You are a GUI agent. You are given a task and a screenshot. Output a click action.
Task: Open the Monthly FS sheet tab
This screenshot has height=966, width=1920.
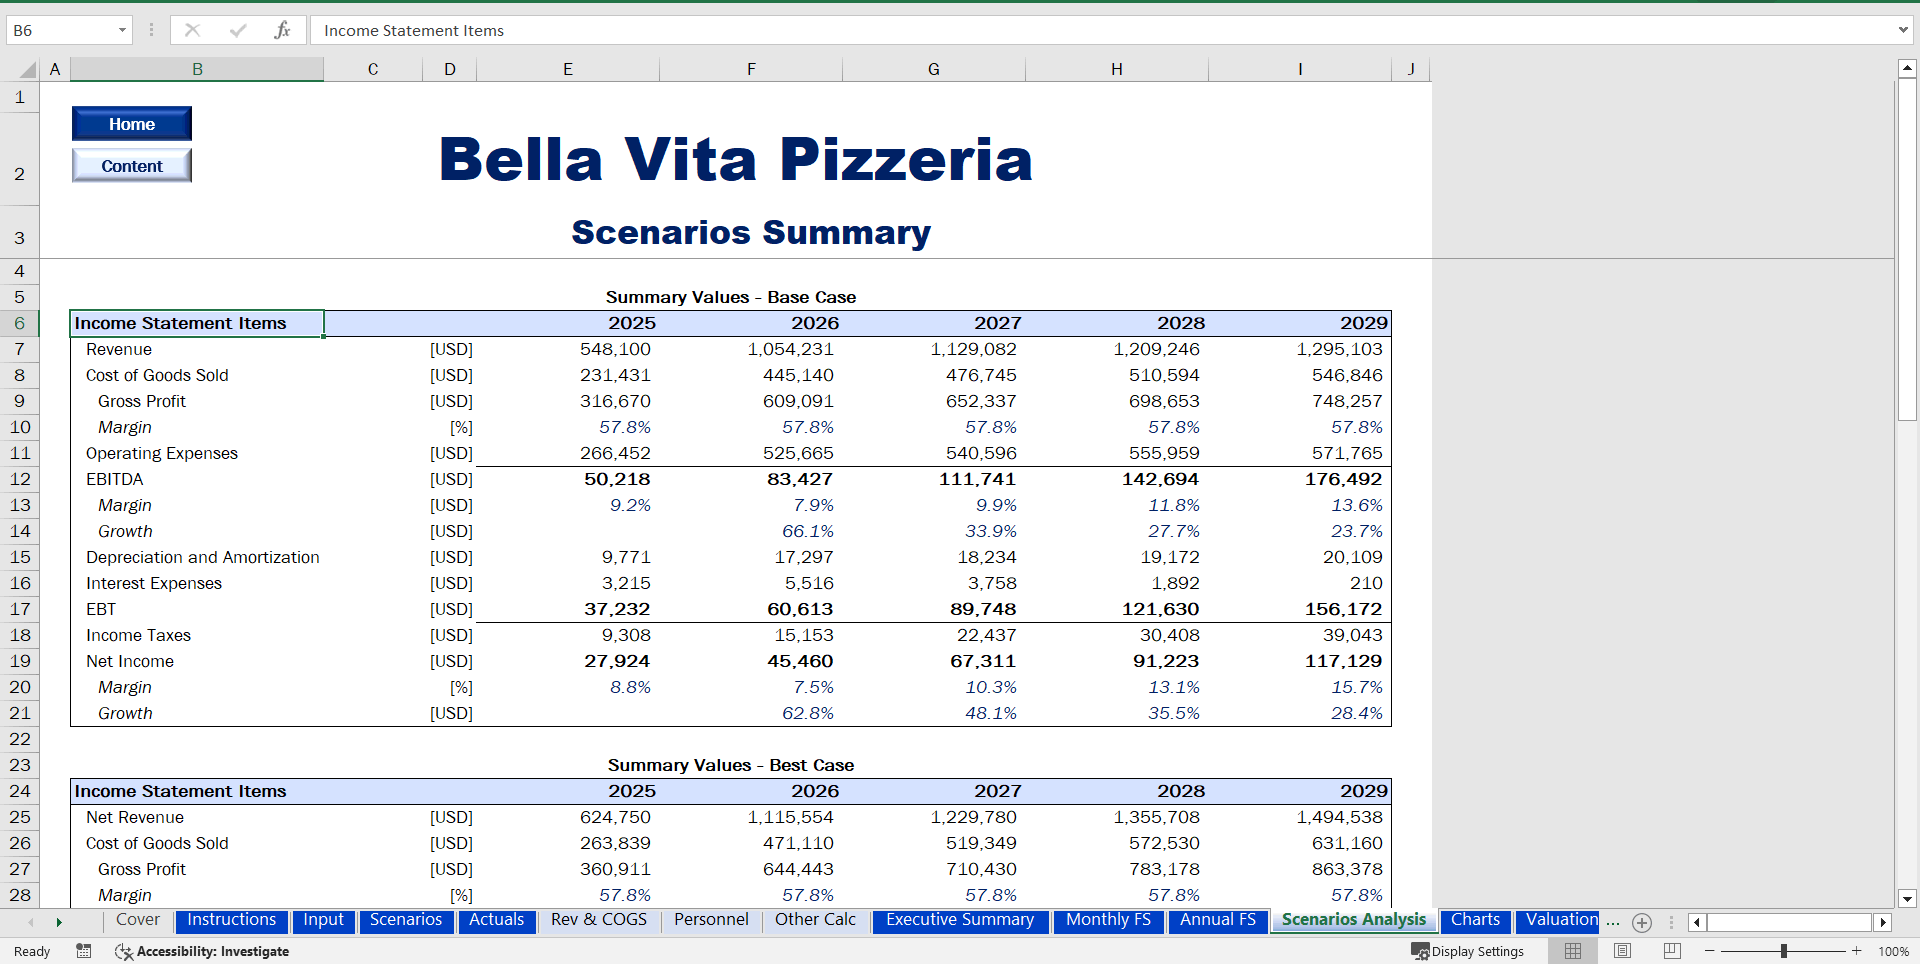(x=1108, y=920)
